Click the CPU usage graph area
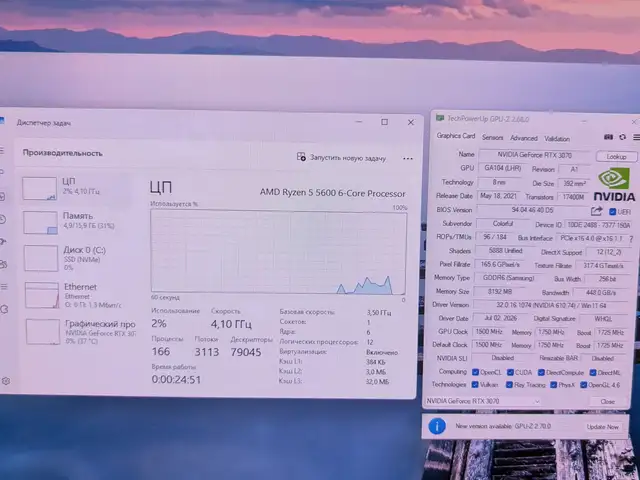Viewport: 640px width, 480px height. [x=278, y=252]
